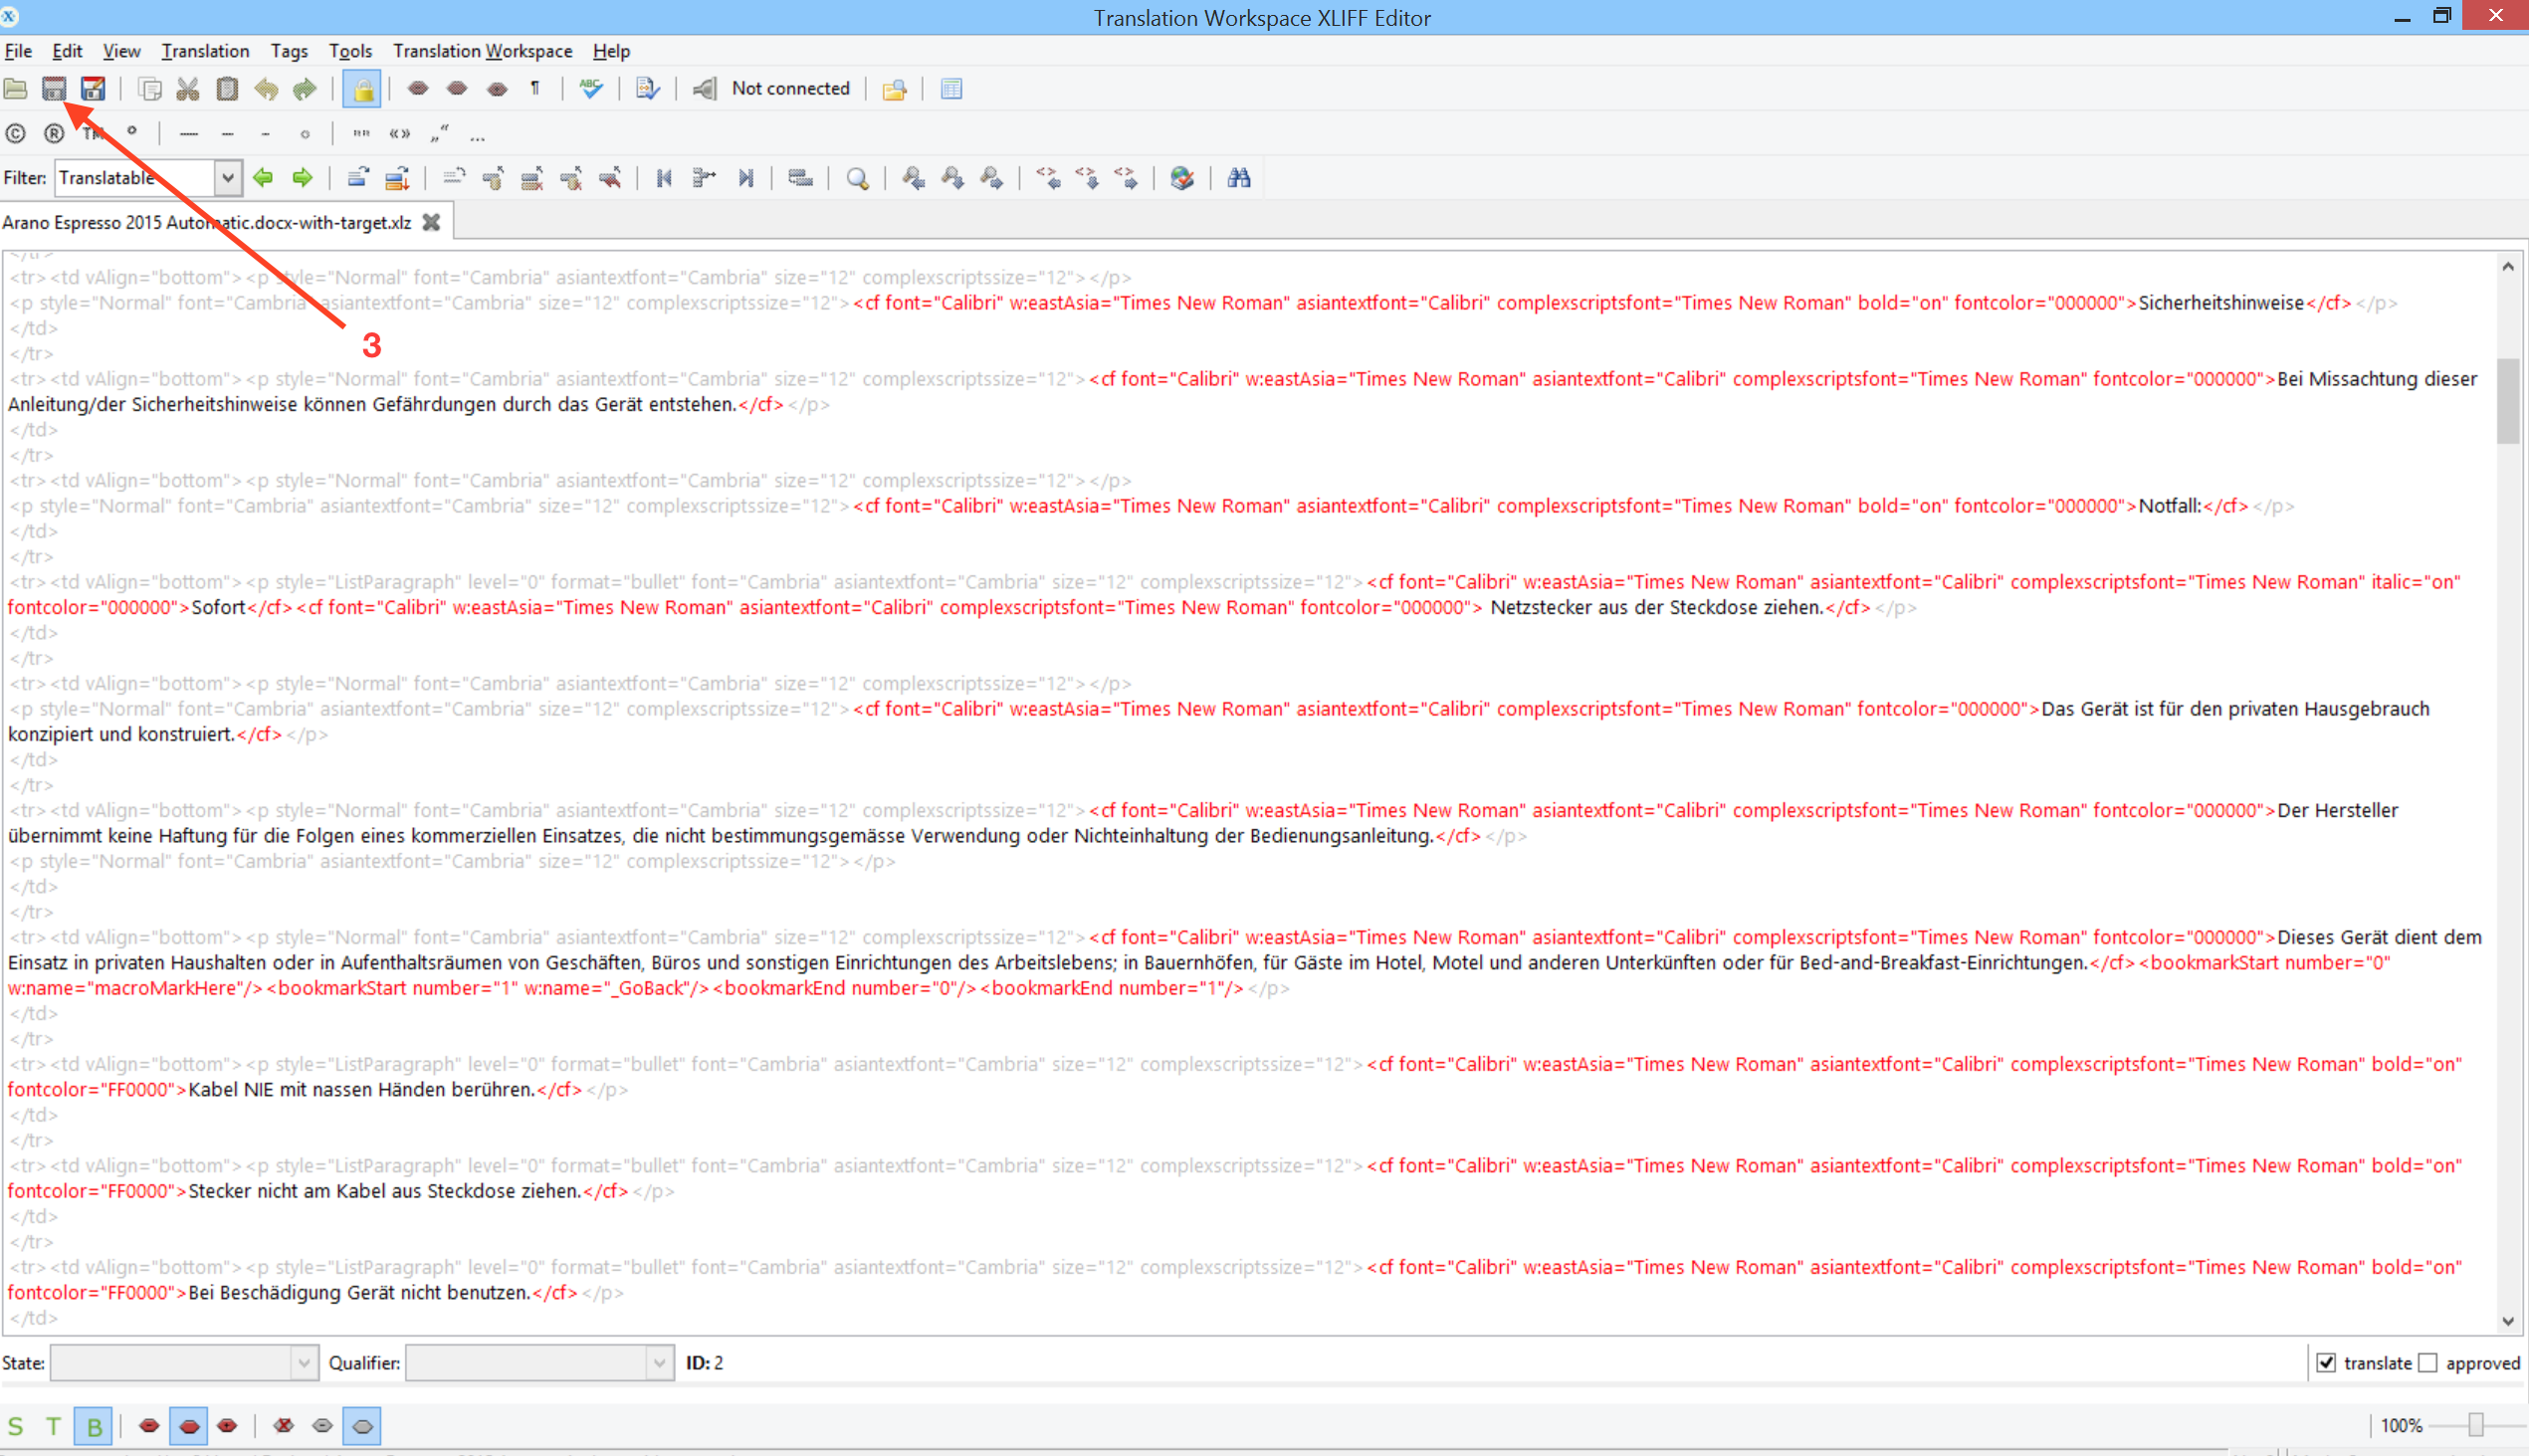Check the approved checkbox
The image size is (2529, 1456).
pyautogui.click(x=2428, y=1363)
